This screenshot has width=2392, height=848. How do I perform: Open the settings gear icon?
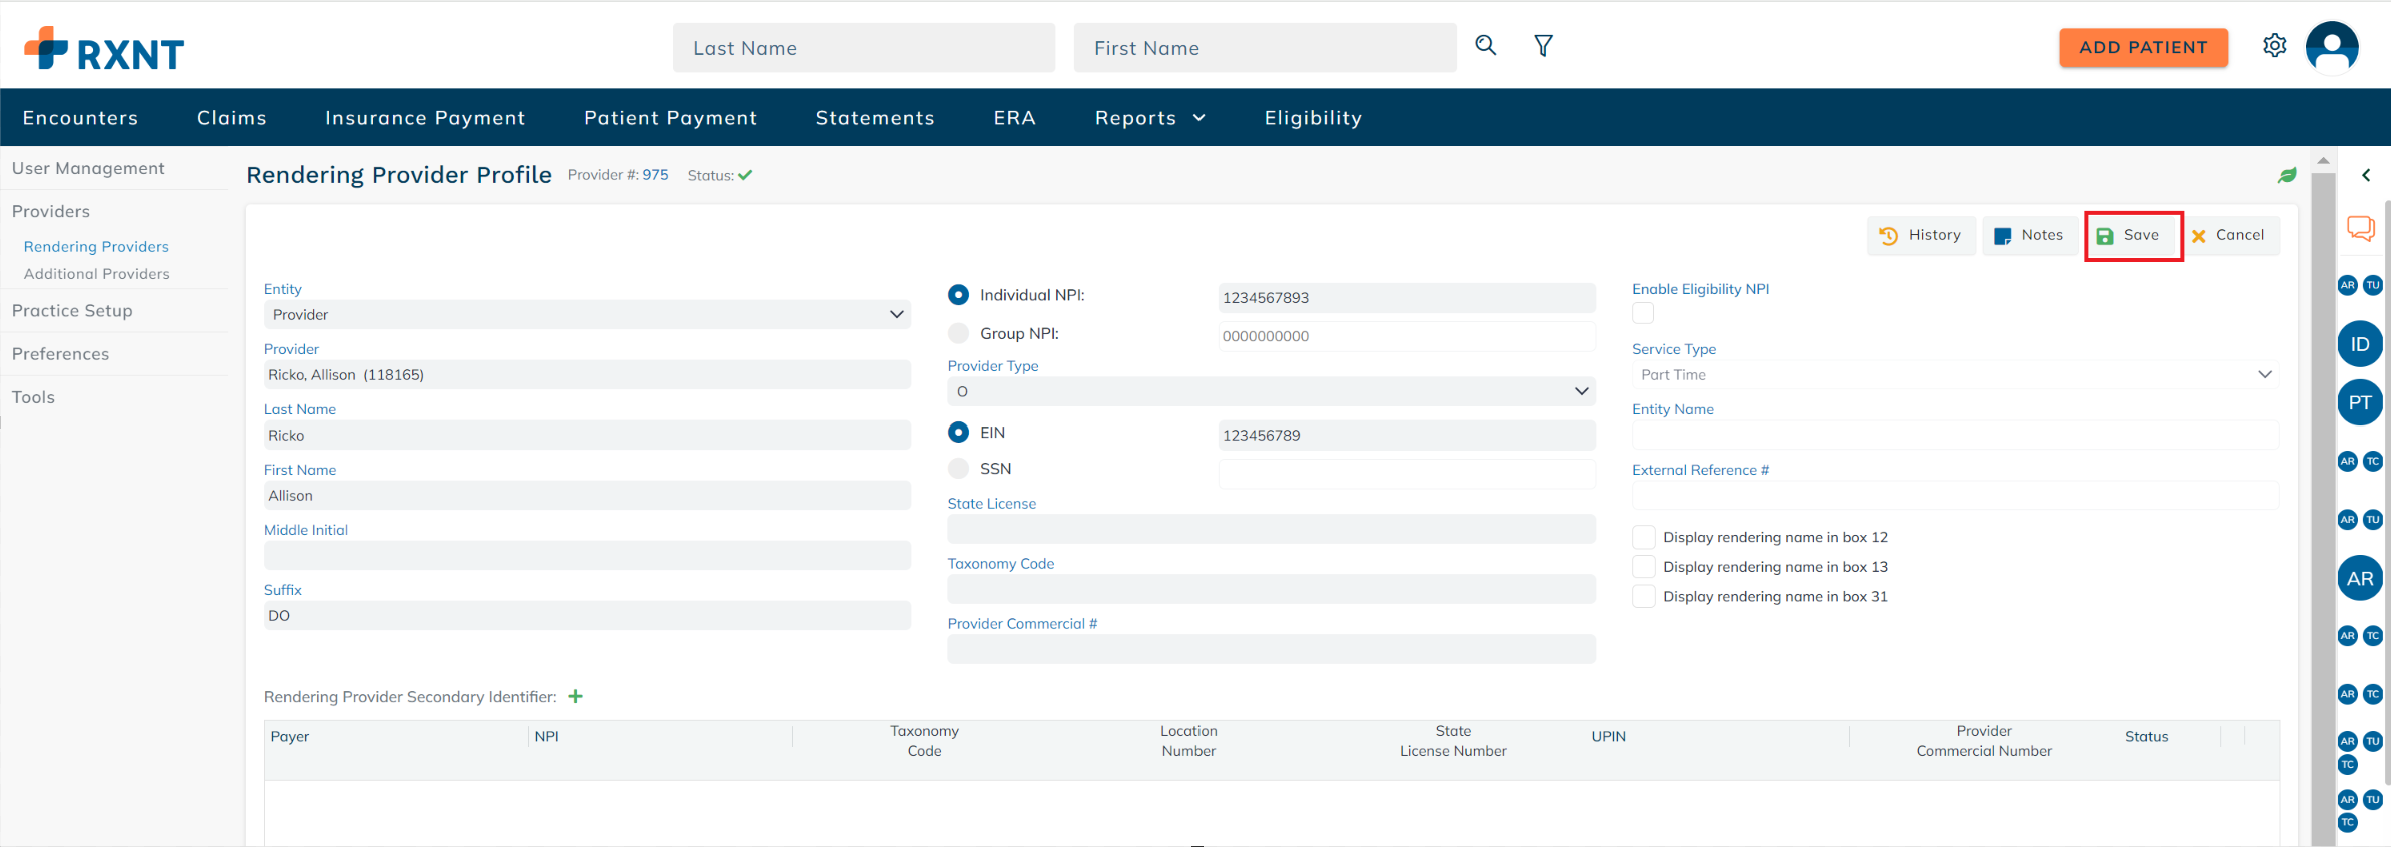pos(2274,46)
